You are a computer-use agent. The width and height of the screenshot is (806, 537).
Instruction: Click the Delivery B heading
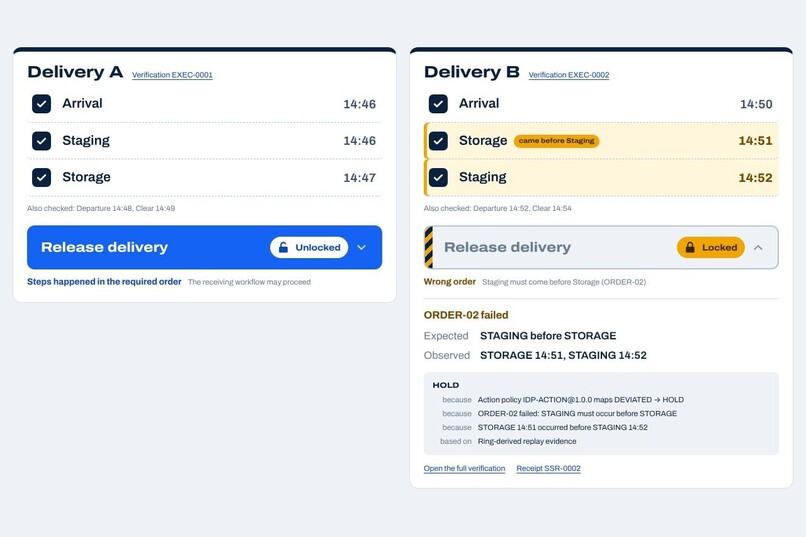[x=472, y=72]
